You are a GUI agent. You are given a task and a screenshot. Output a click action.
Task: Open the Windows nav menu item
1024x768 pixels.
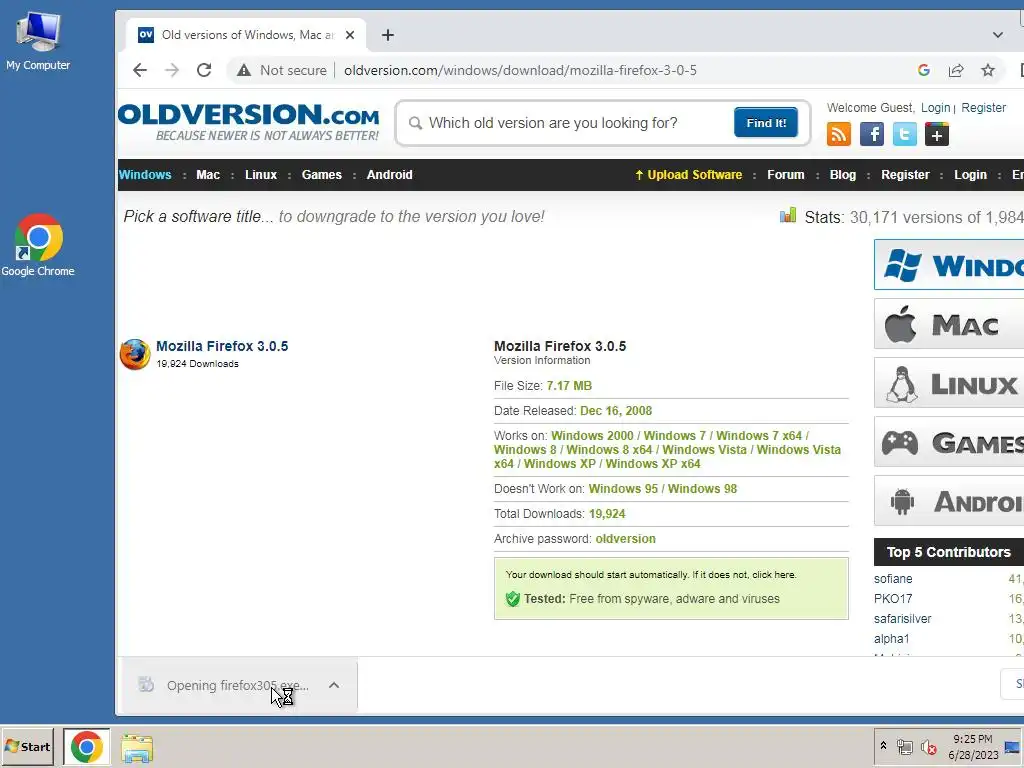click(x=145, y=174)
